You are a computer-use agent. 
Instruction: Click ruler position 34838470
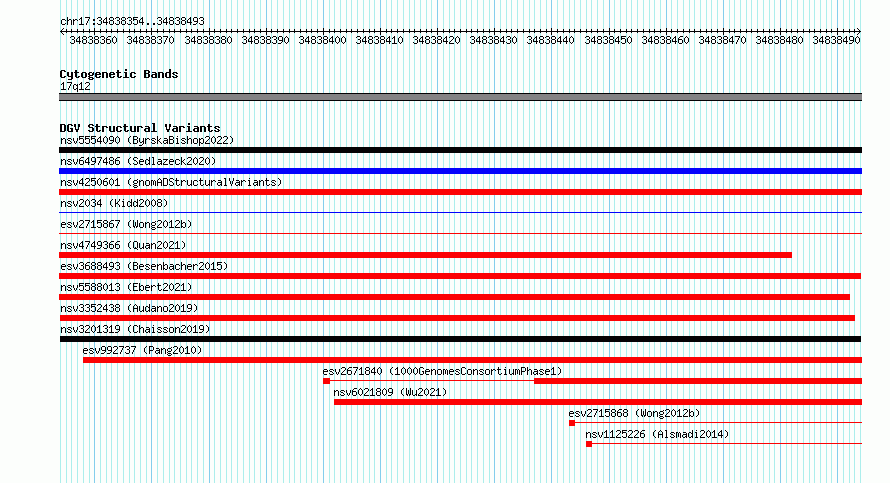click(722, 40)
